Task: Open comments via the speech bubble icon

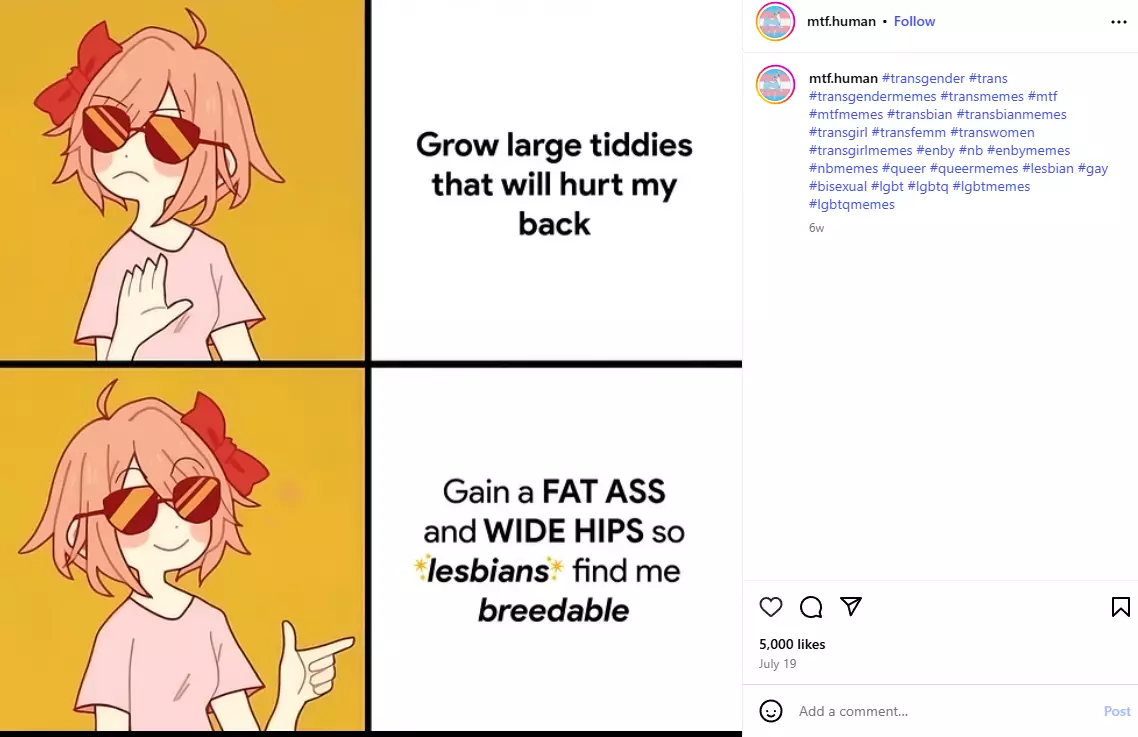Action: [811, 606]
